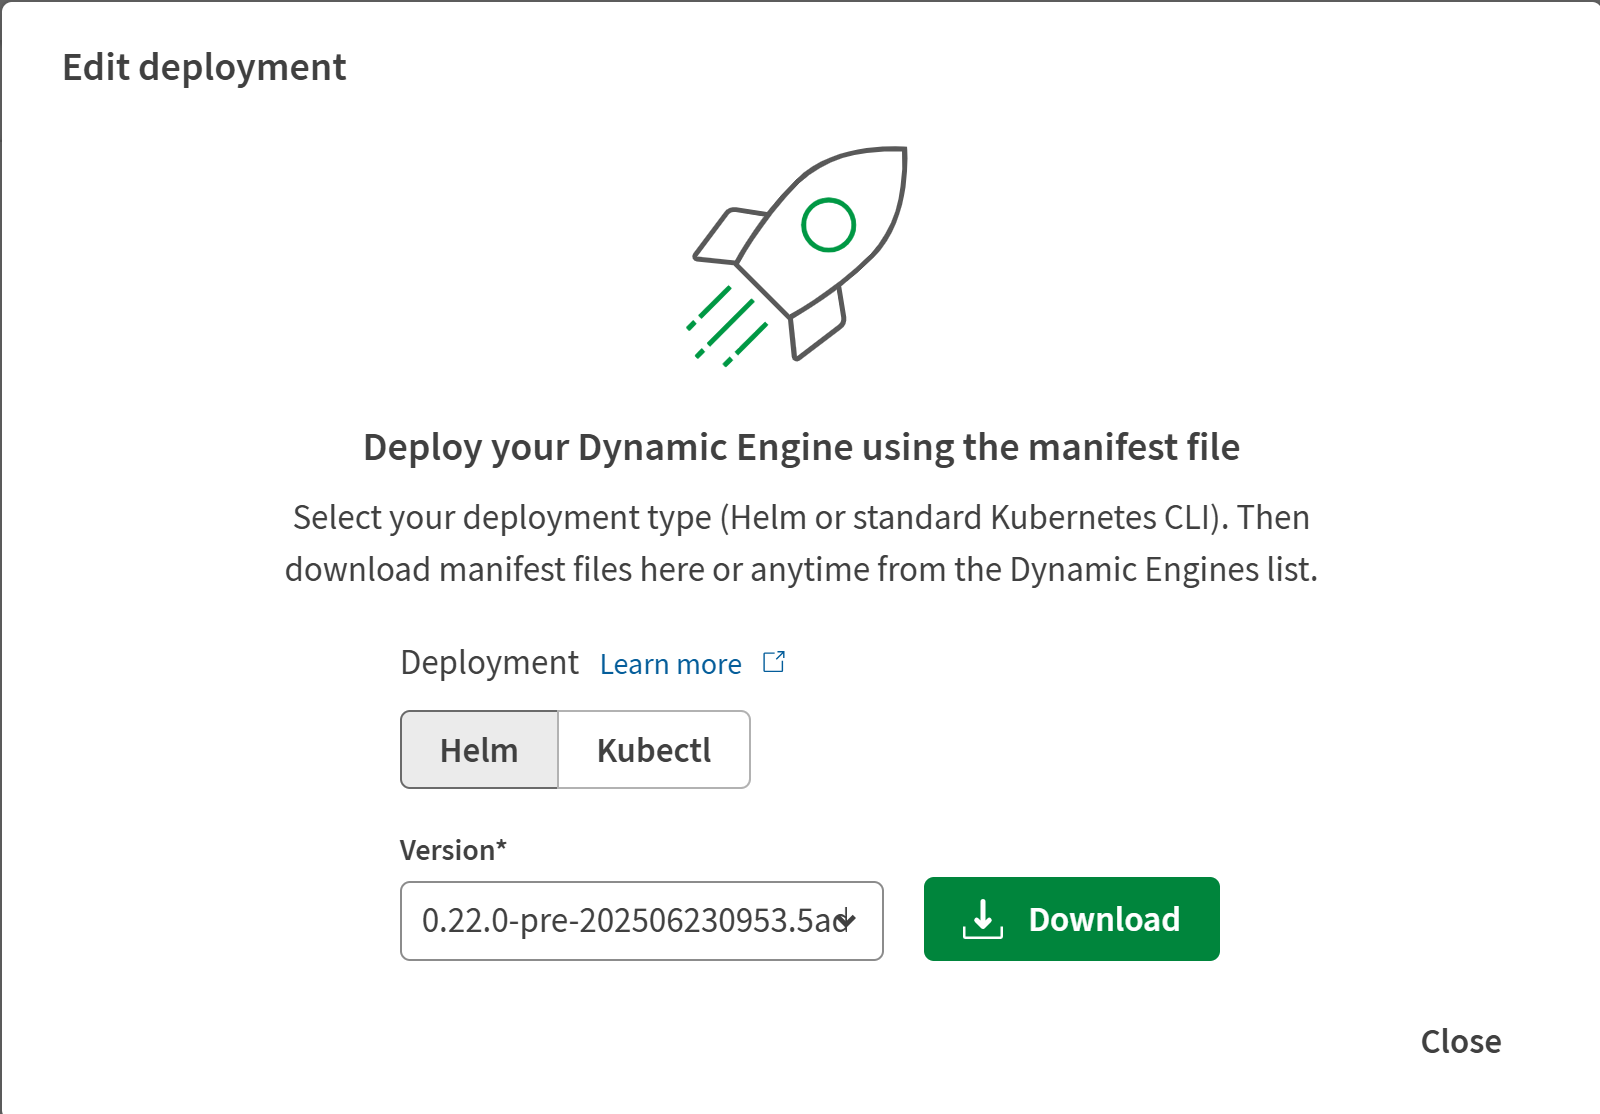Click the Deployment field label
The width and height of the screenshot is (1600, 1114).
[489, 662]
